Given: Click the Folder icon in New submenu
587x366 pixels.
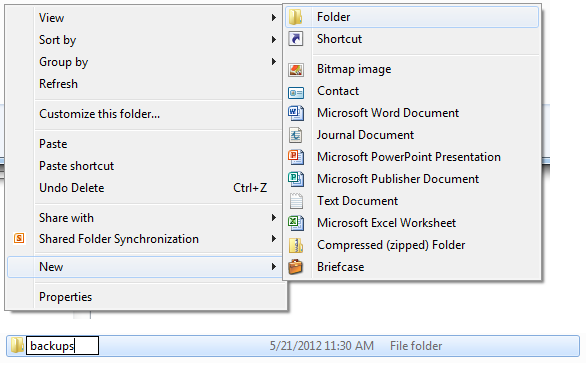Looking at the screenshot, I should click(296, 17).
